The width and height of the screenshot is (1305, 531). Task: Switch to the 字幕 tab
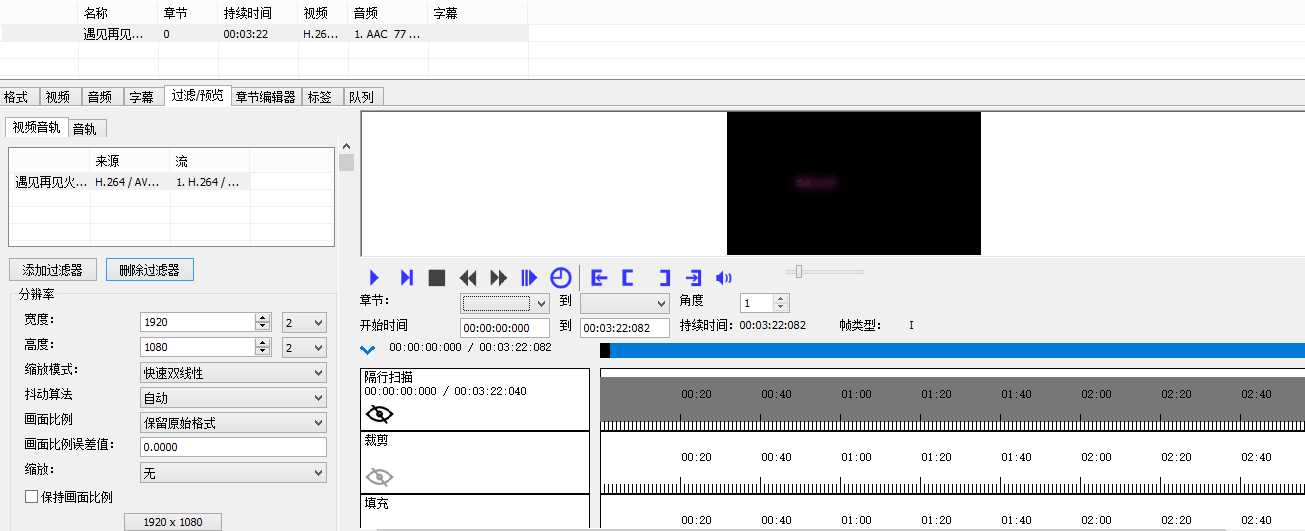[142, 97]
